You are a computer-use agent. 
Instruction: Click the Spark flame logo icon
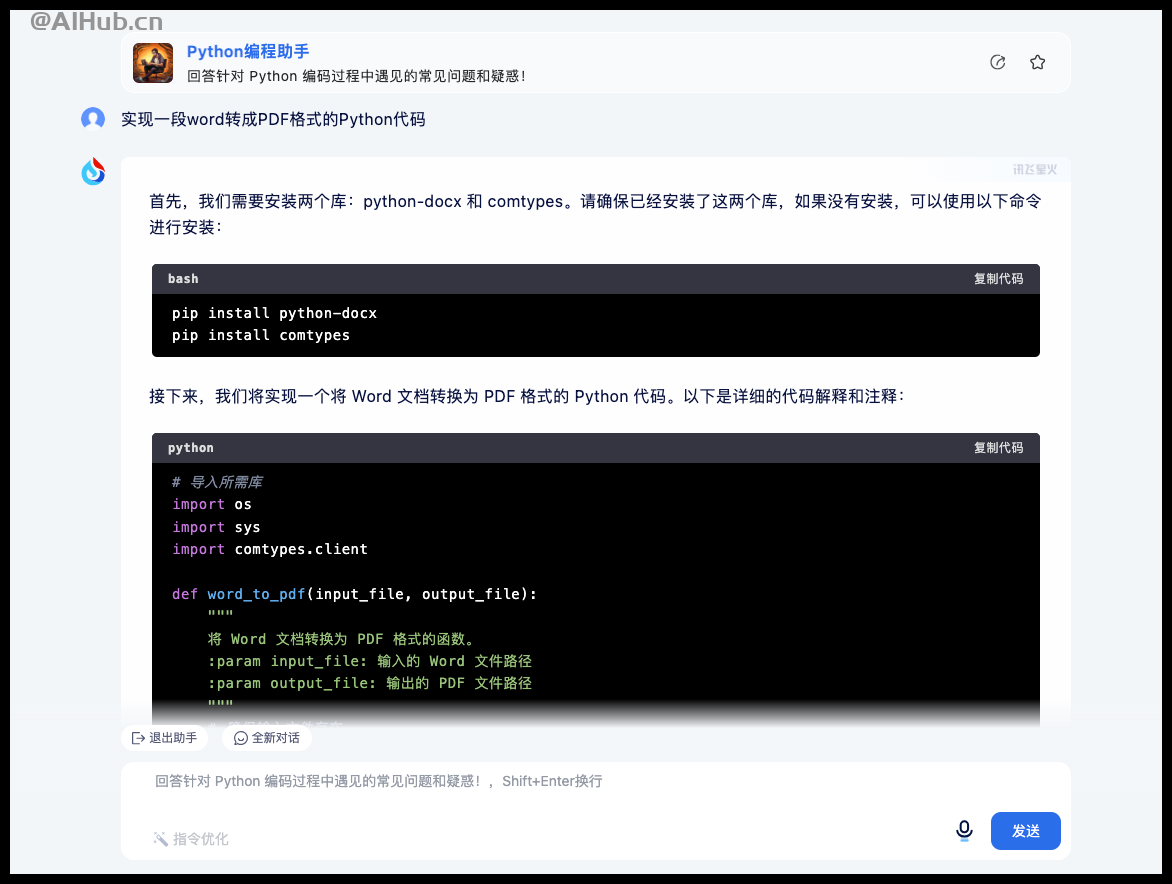pos(93,172)
